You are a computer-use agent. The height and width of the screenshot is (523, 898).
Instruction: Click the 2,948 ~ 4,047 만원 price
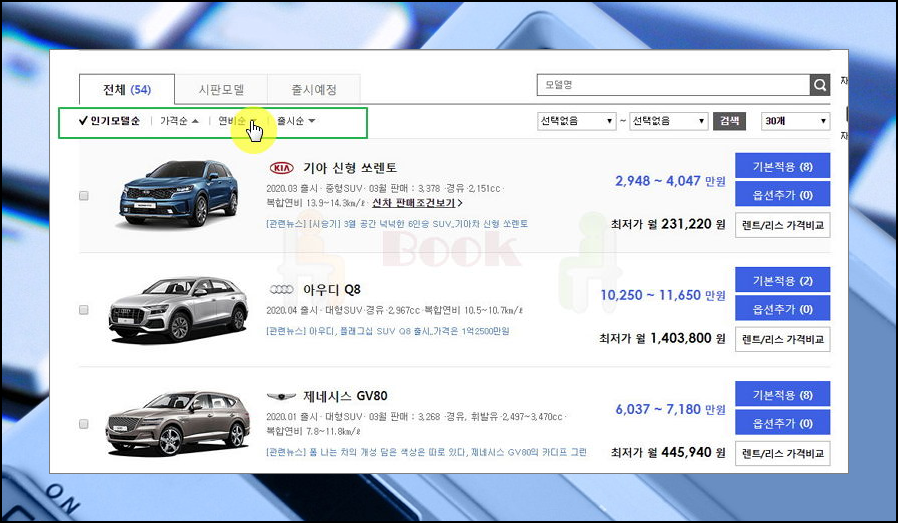click(670, 181)
